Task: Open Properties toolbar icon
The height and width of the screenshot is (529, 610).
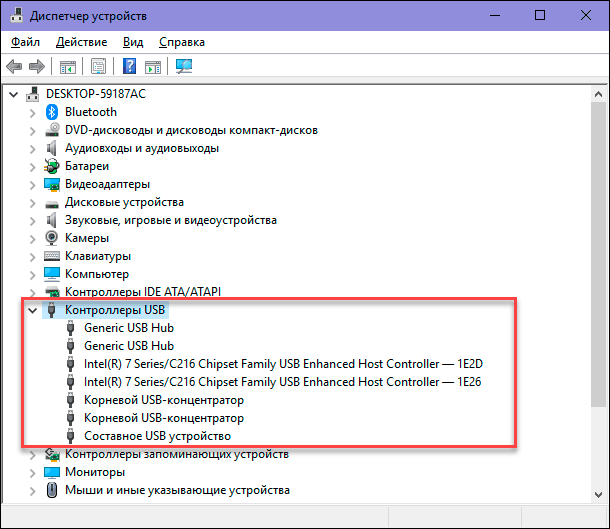Action: pos(98,67)
